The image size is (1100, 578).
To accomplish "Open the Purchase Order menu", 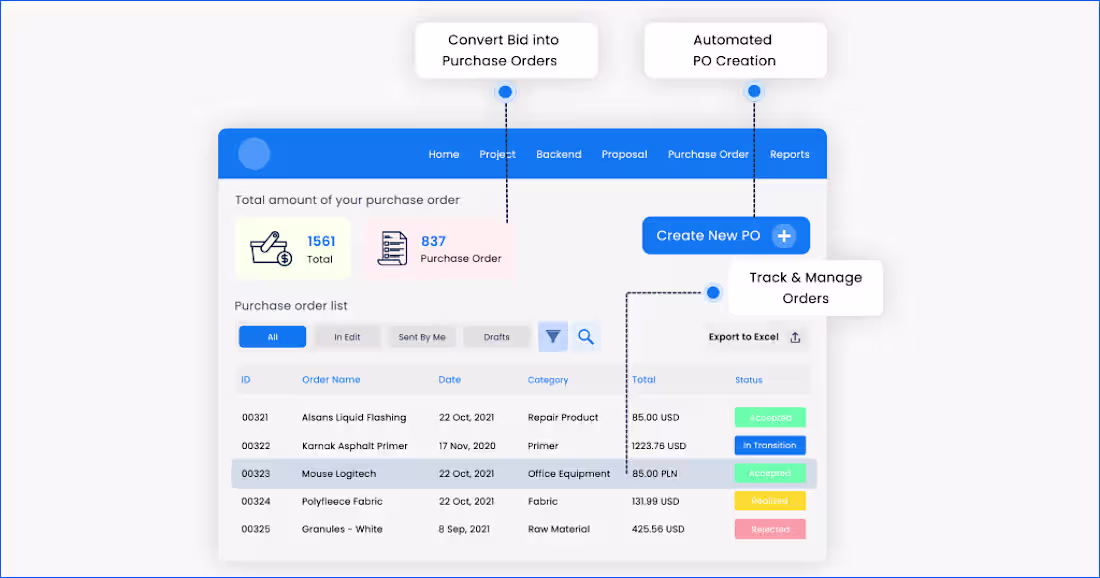I will coord(708,154).
